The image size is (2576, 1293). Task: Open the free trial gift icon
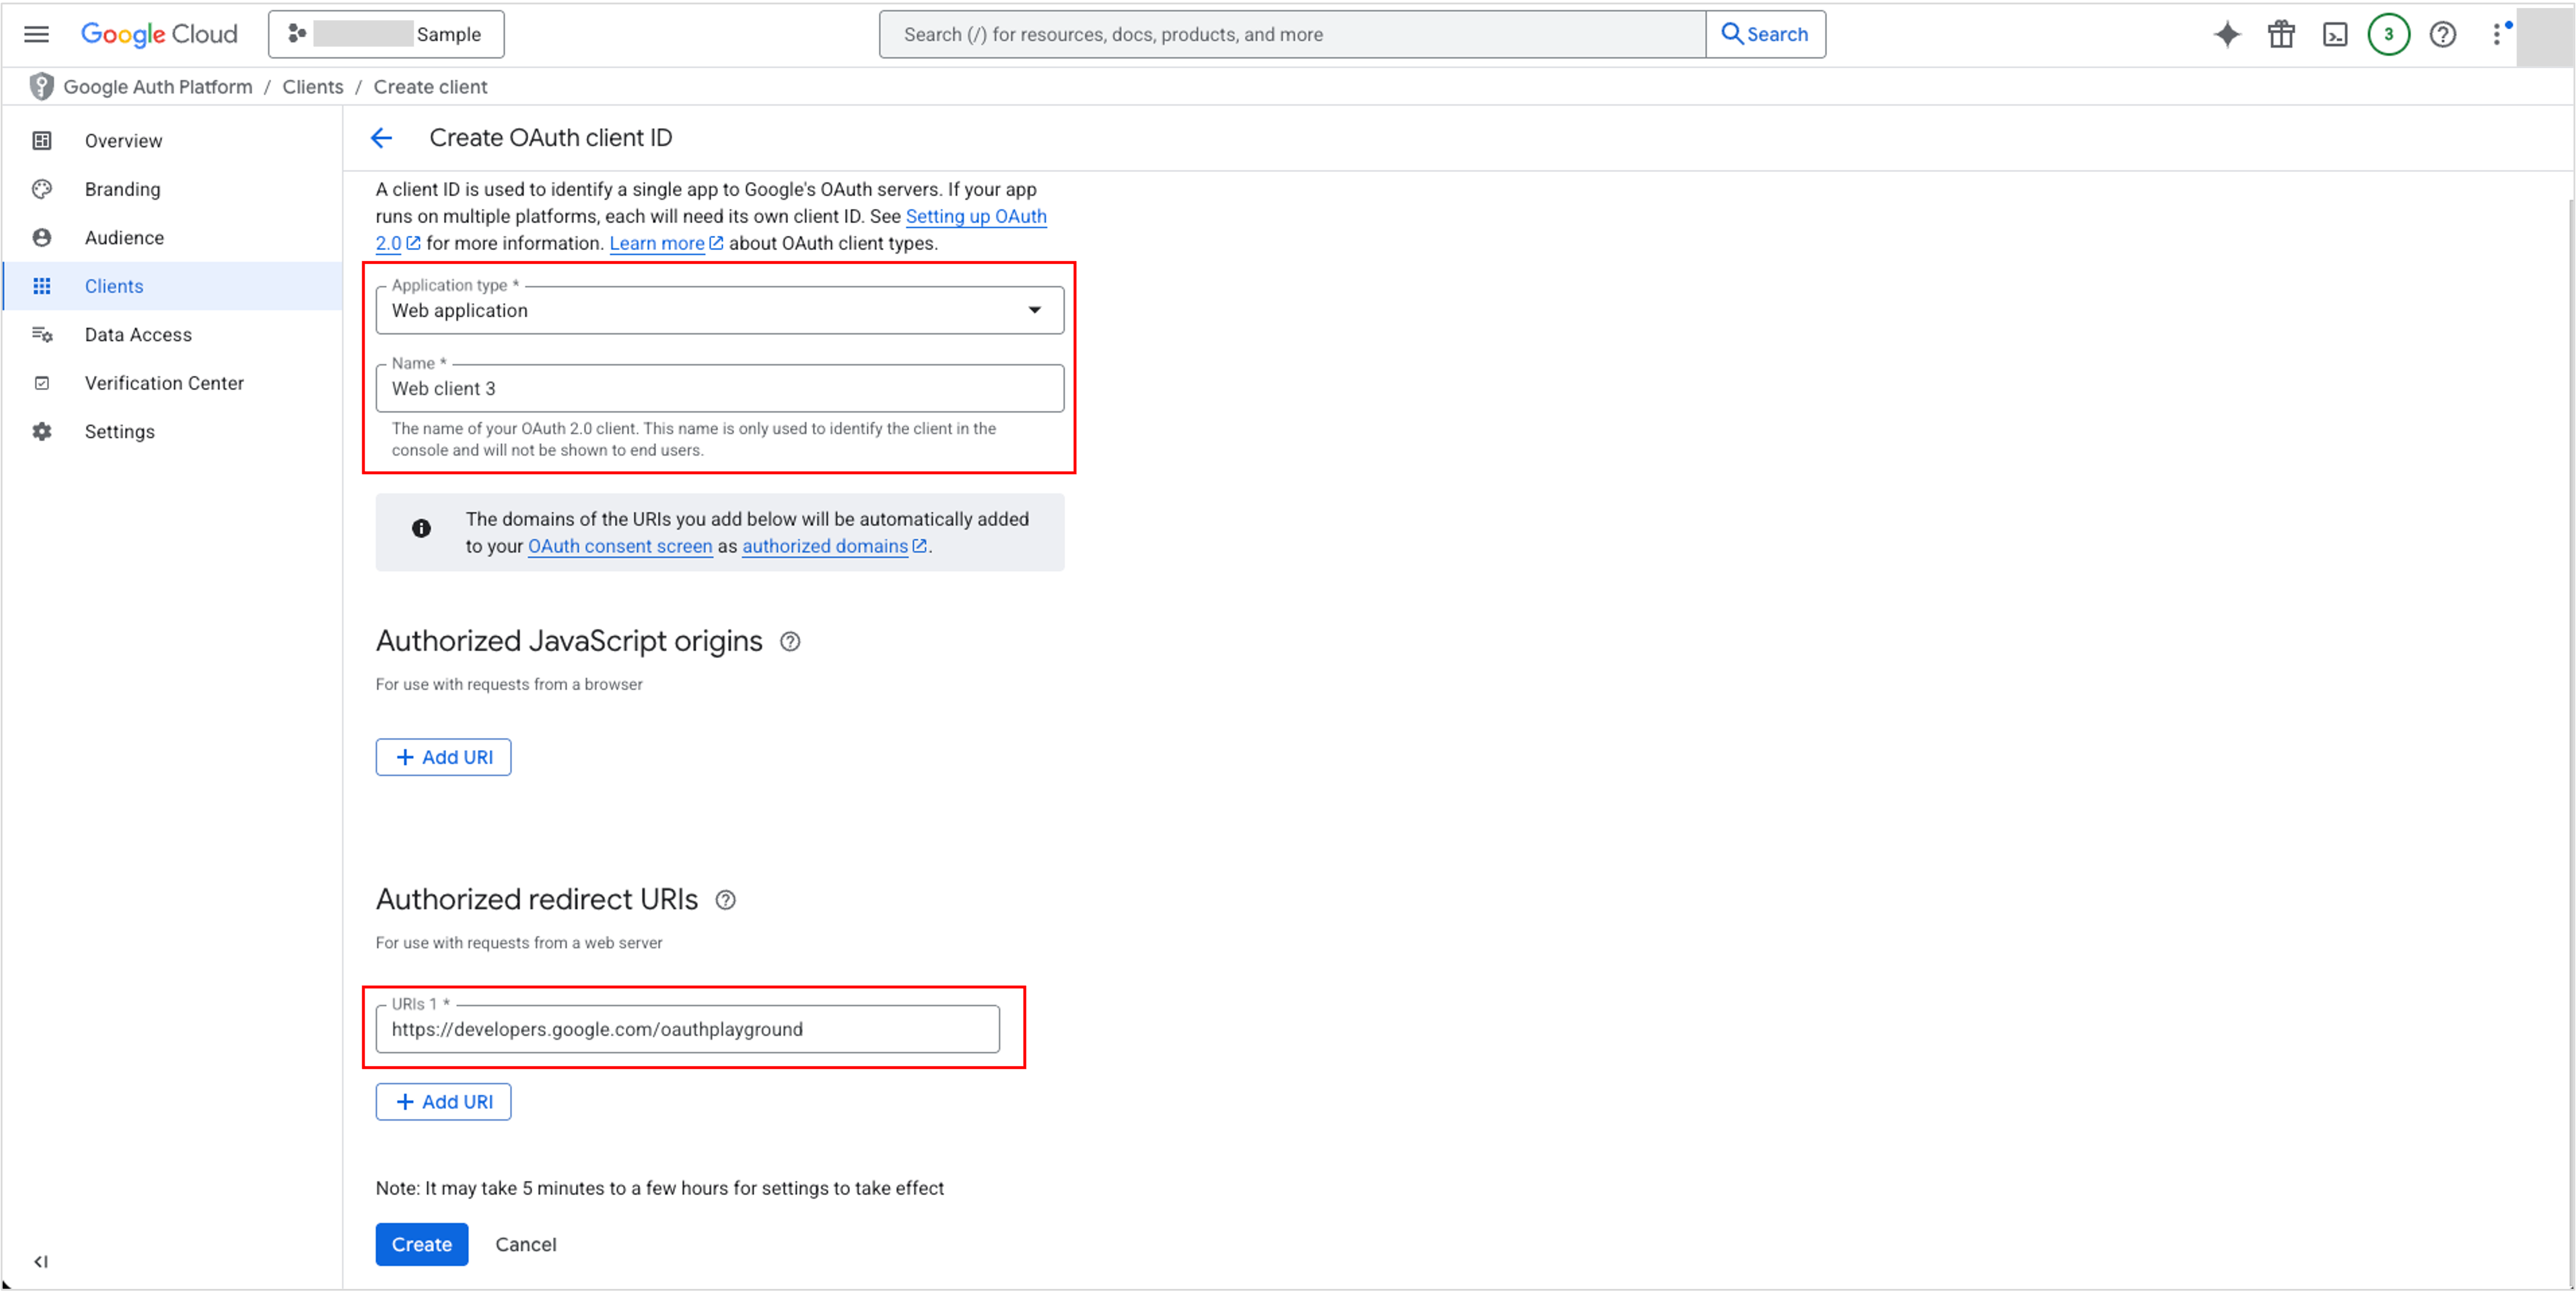click(x=2281, y=35)
